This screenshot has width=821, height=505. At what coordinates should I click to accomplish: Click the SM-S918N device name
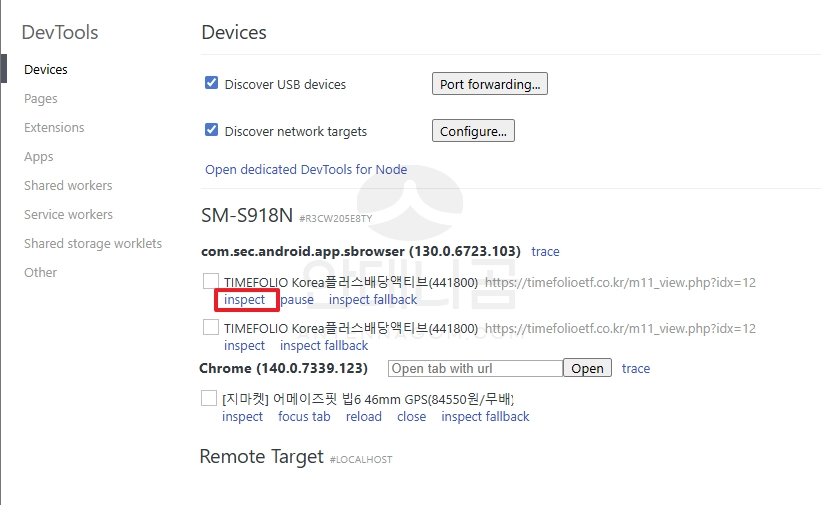247,215
